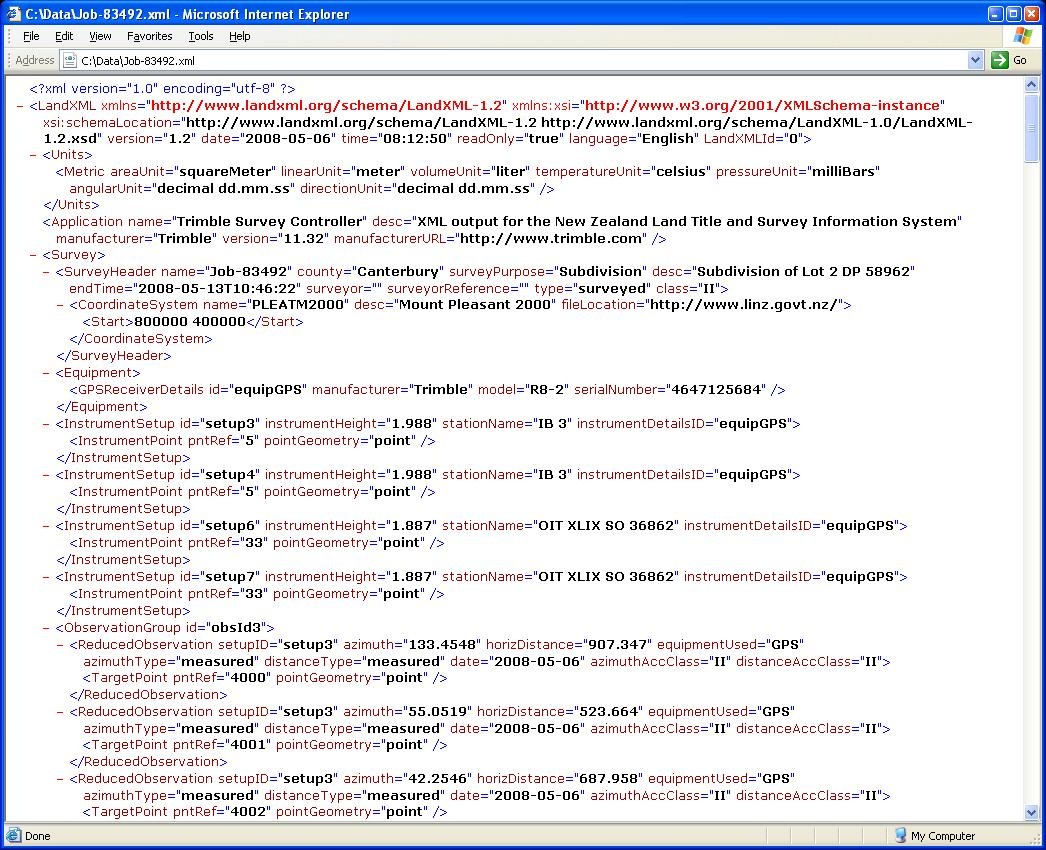Collapse the Units element node

(x=32, y=154)
